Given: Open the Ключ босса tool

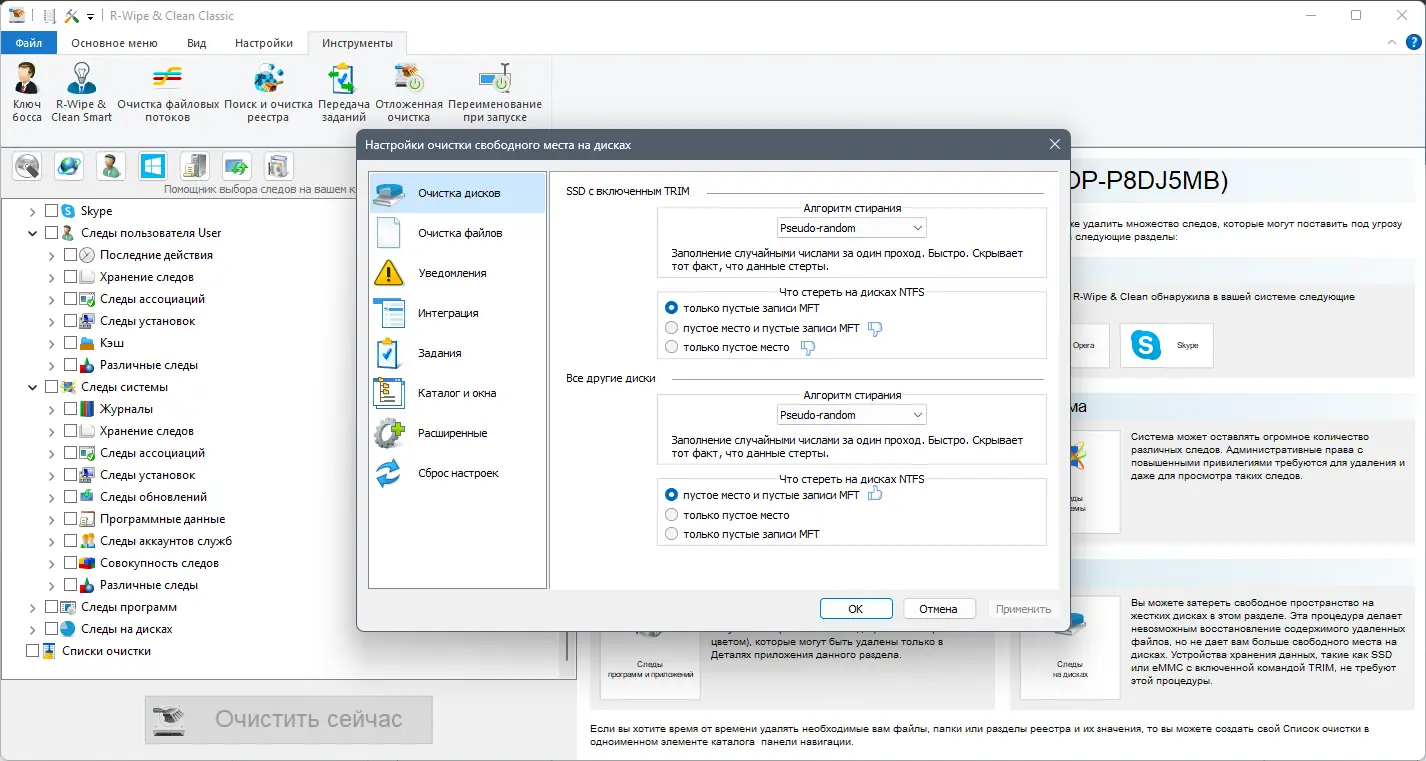Looking at the screenshot, I should pyautogui.click(x=27, y=92).
